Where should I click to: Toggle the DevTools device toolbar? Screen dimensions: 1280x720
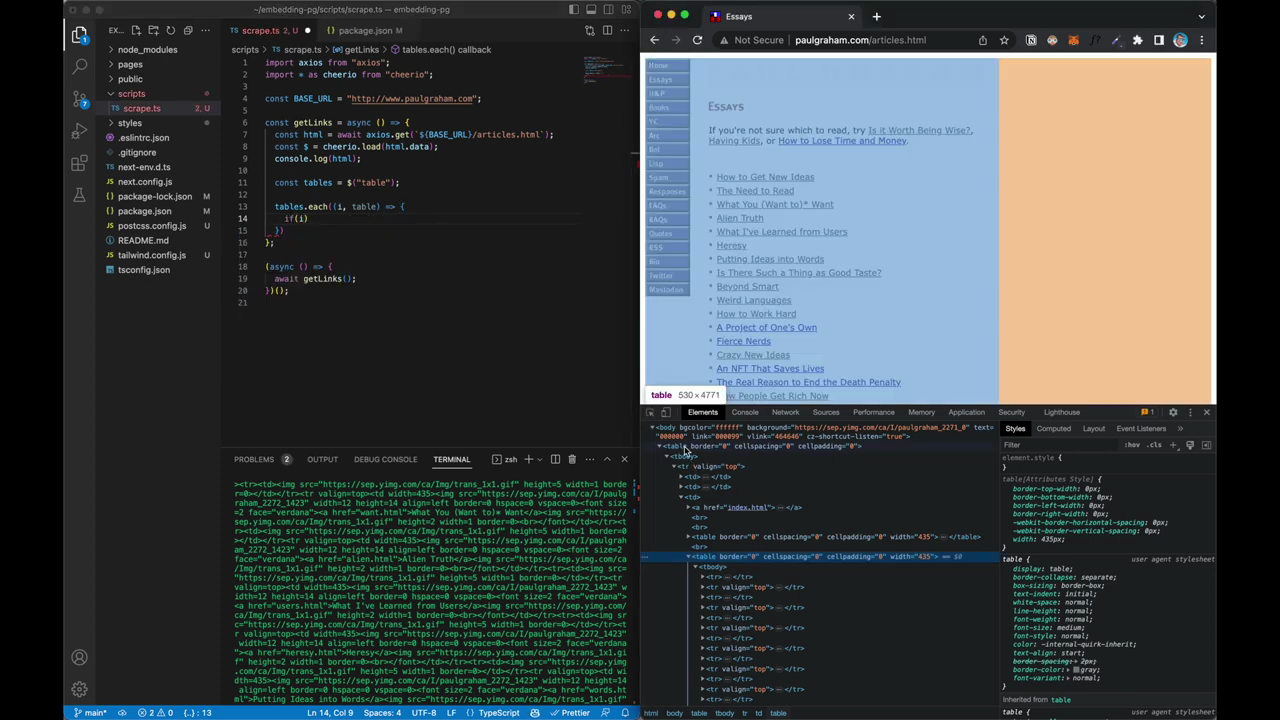click(x=666, y=412)
